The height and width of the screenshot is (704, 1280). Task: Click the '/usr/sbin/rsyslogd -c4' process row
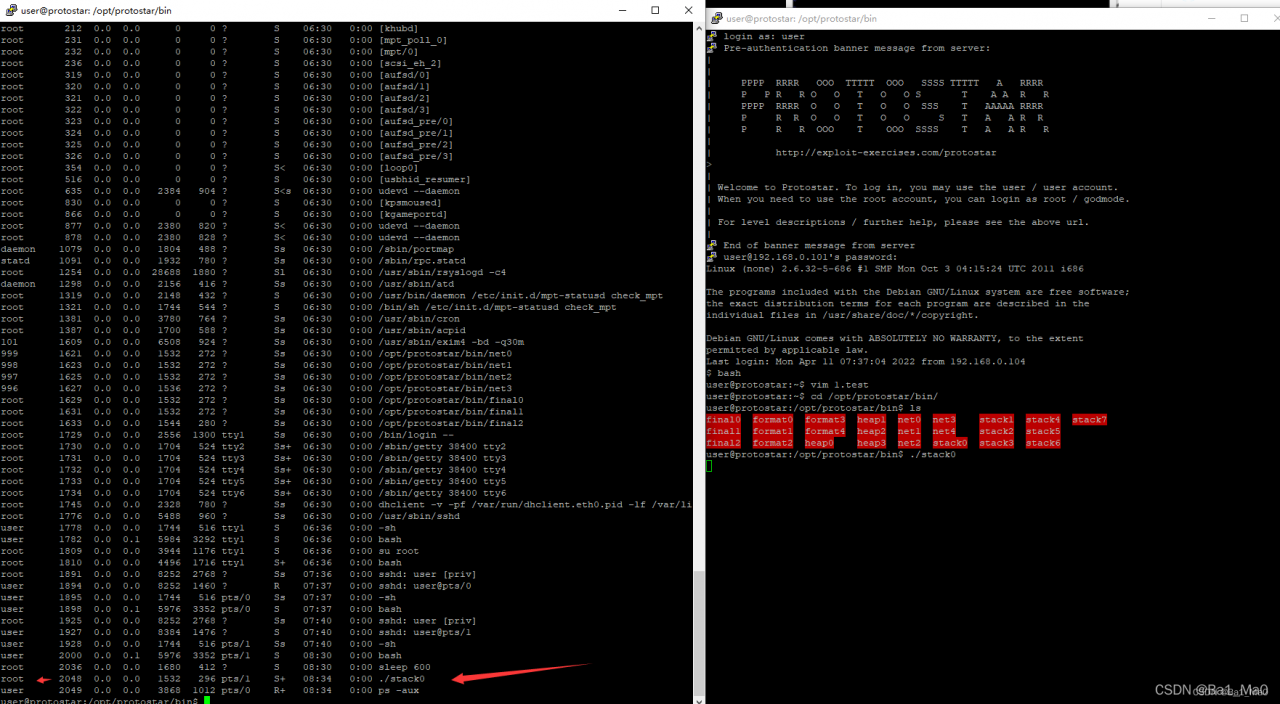(254, 272)
